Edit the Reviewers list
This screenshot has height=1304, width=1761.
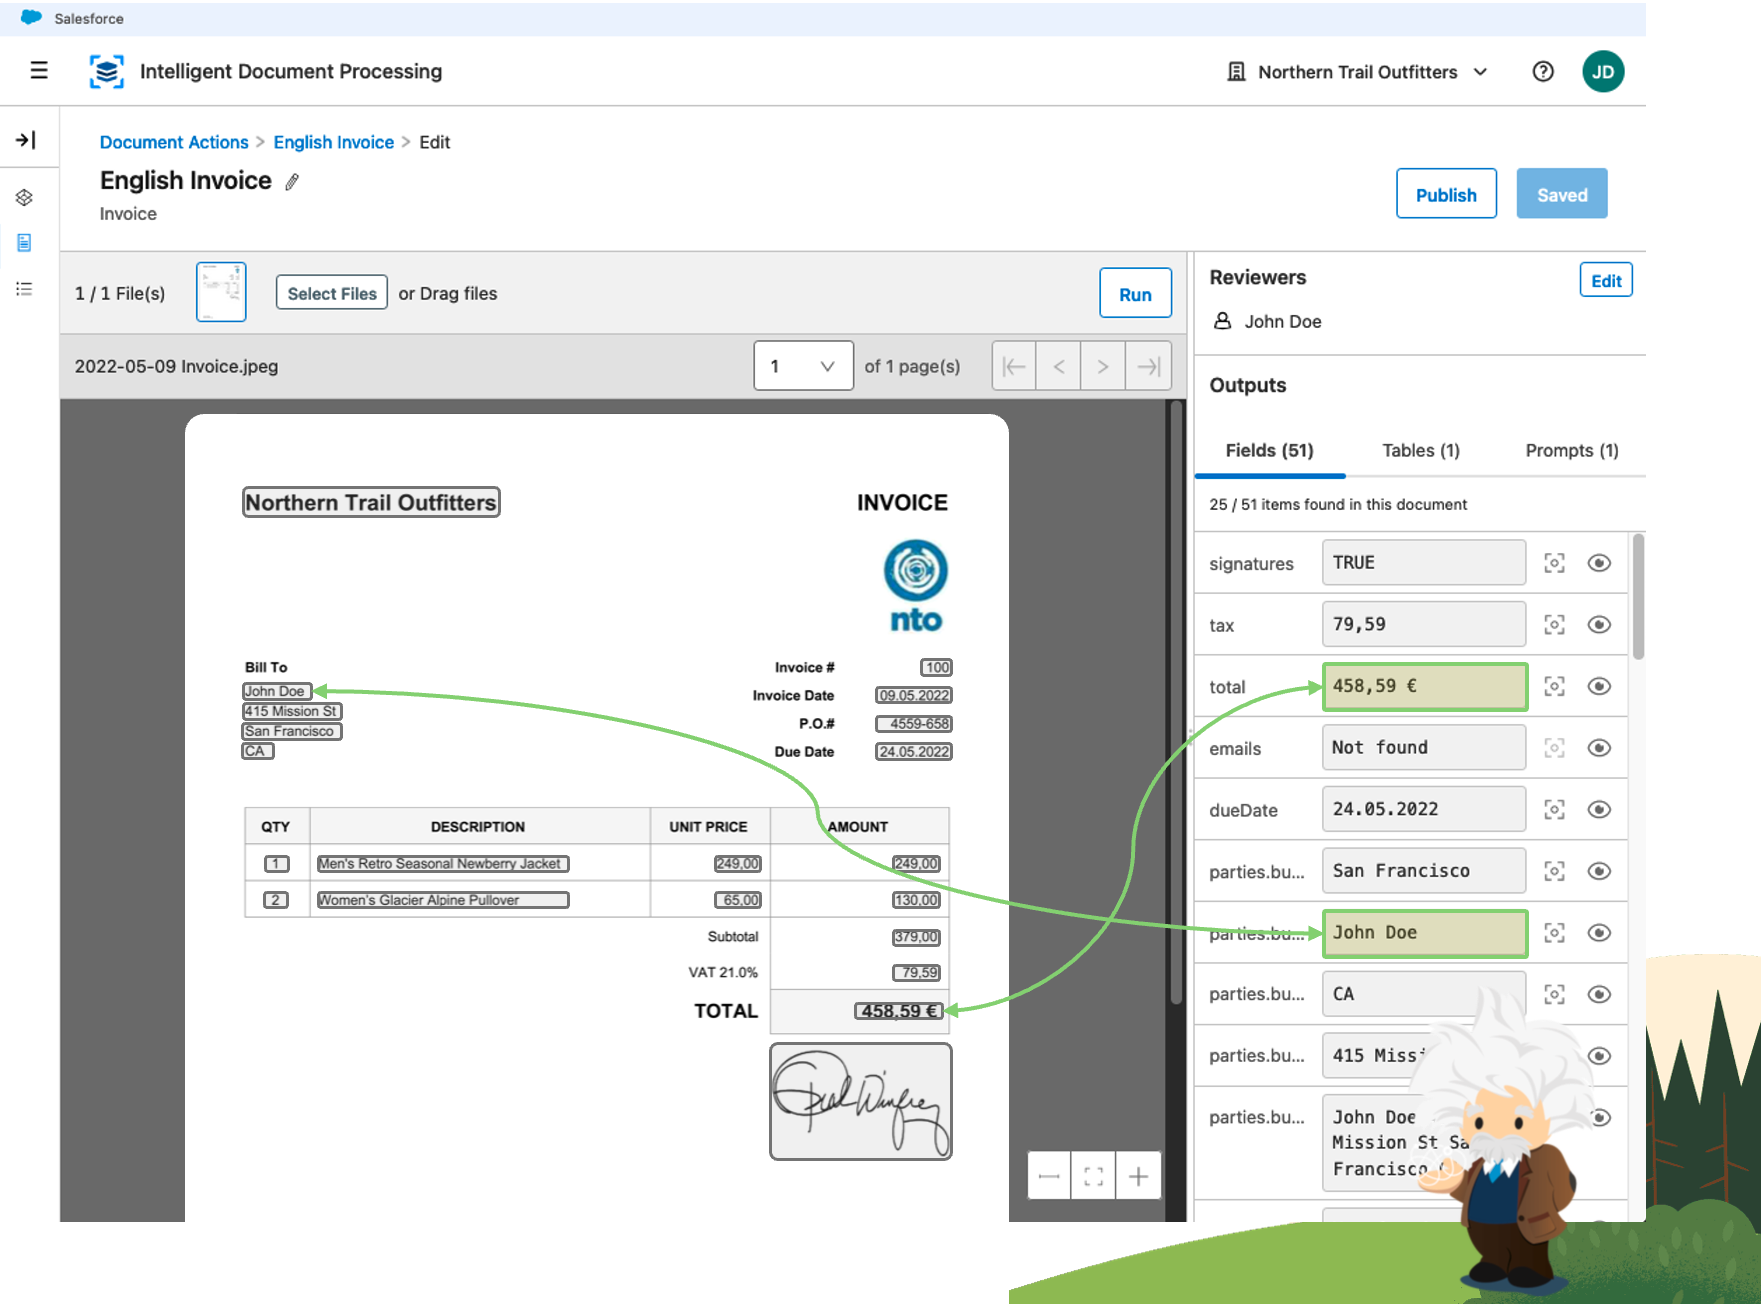pos(1606,281)
